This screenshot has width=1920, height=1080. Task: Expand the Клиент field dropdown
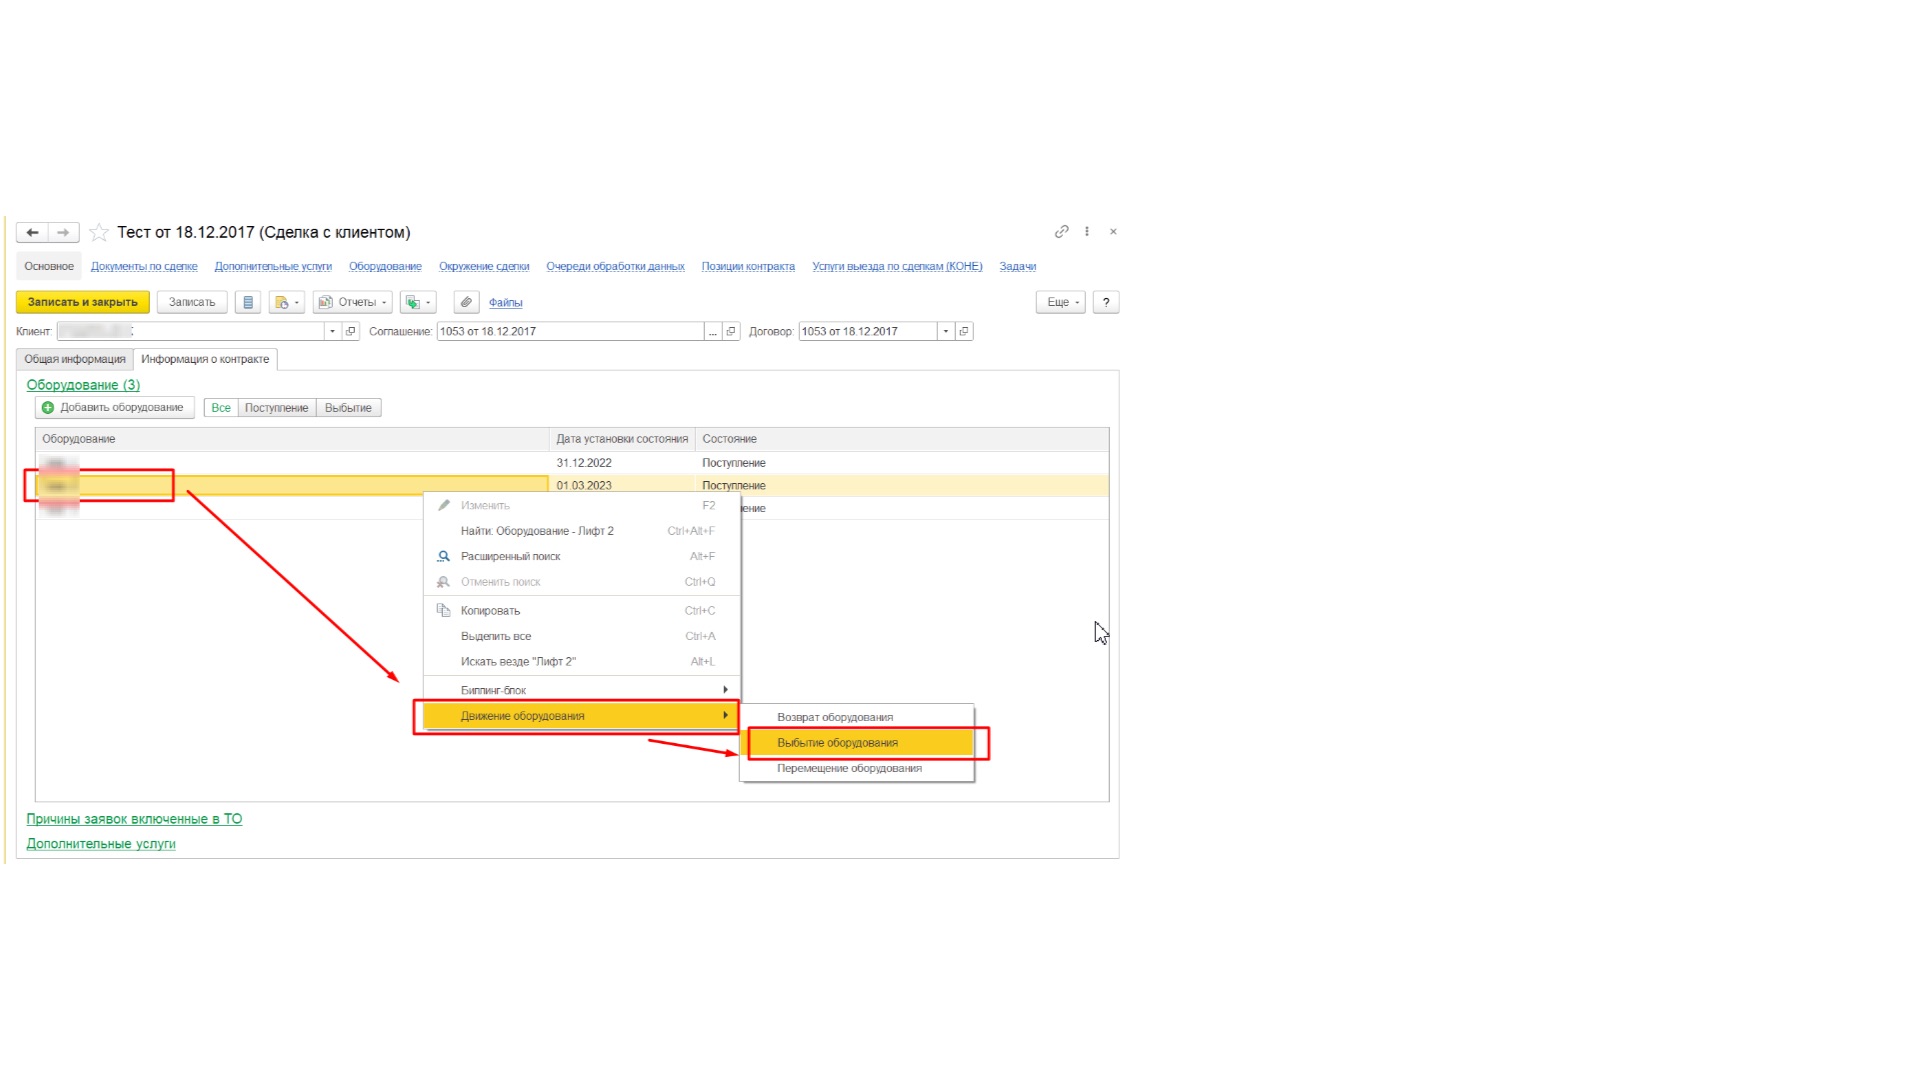click(333, 331)
